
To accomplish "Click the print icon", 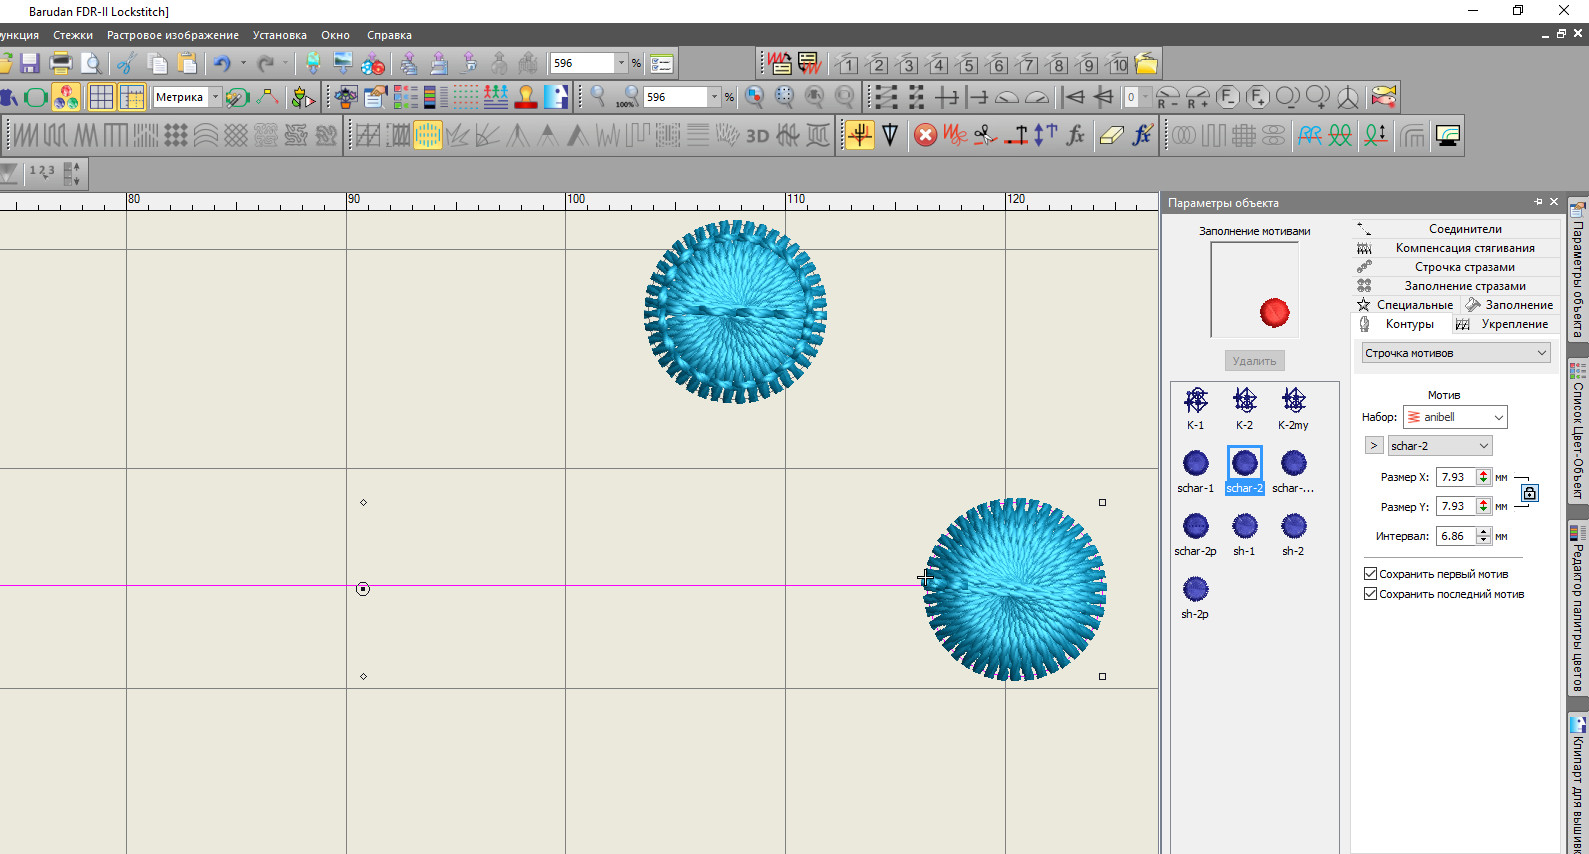I will [61, 64].
